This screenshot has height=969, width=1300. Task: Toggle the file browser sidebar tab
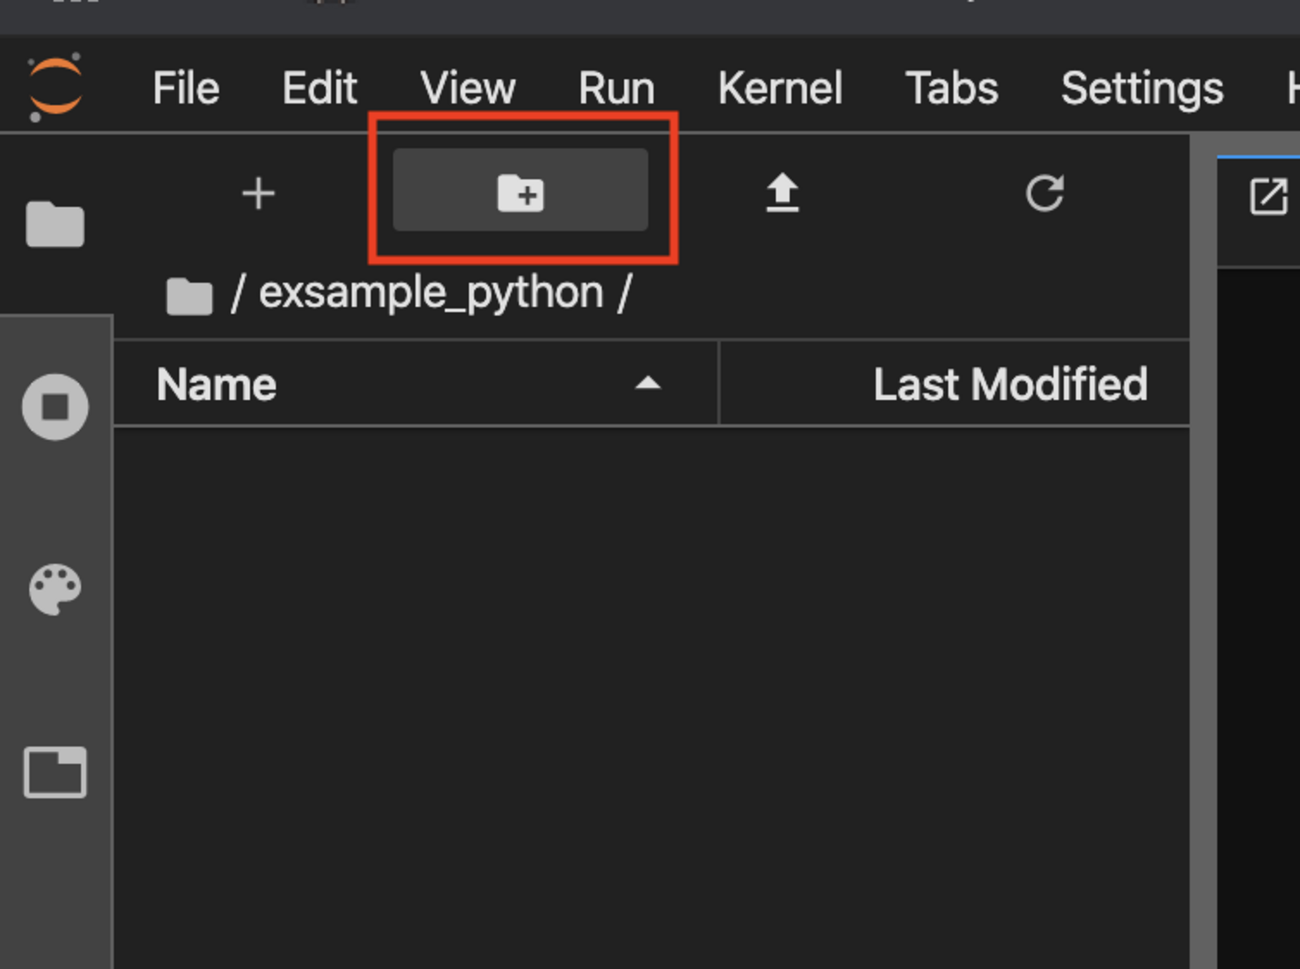pyautogui.click(x=55, y=223)
